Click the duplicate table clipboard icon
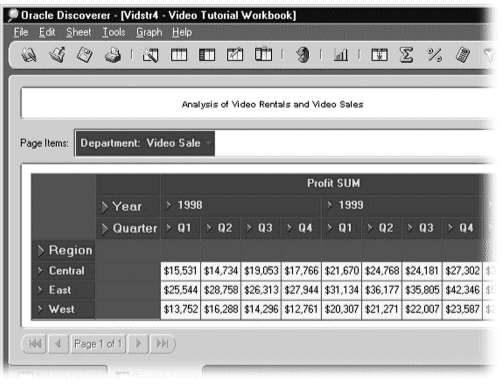This screenshot has height=388, width=502. click(263, 54)
